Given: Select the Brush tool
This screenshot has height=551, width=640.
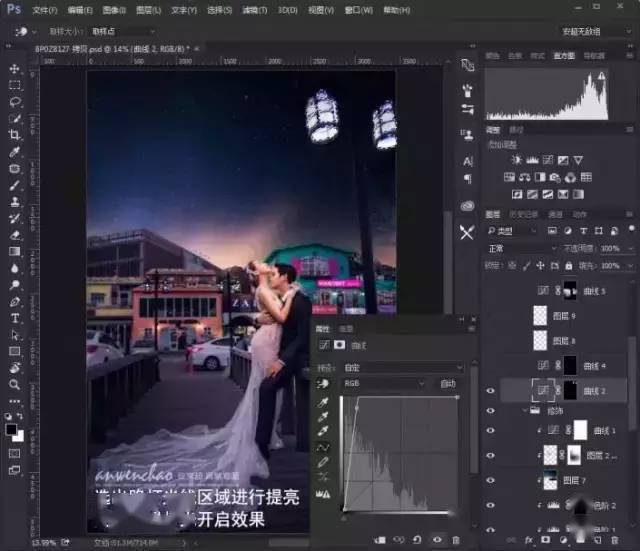Looking at the screenshot, I should 14,185.
